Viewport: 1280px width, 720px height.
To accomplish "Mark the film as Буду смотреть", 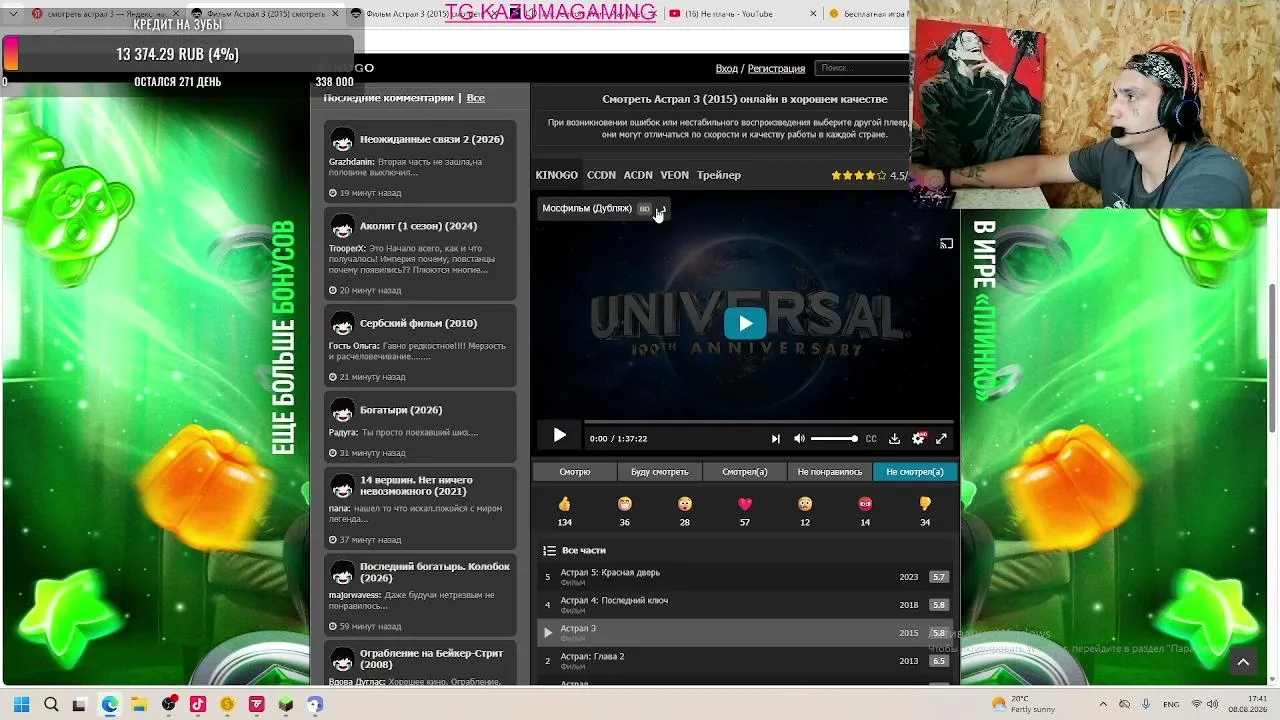I will 660,472.
